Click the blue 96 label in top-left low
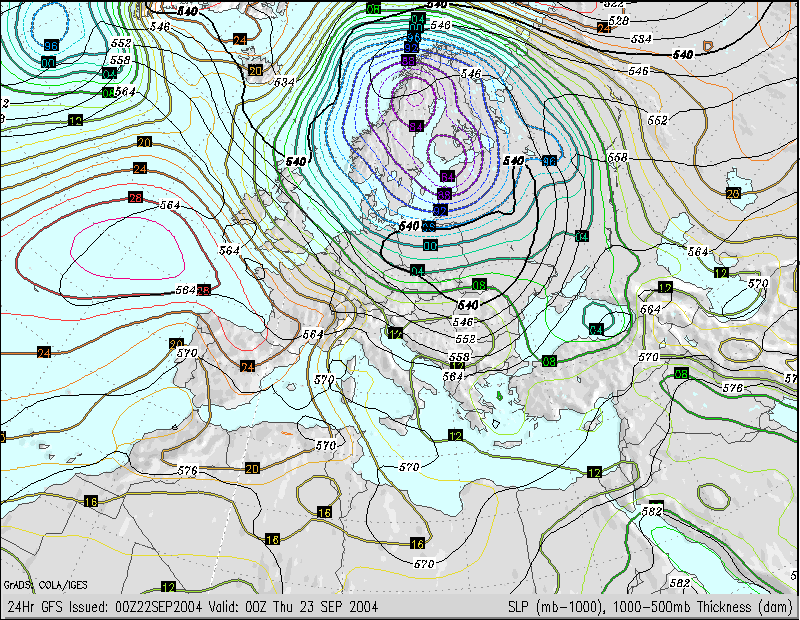800x620 pixels. coord(50,46)
